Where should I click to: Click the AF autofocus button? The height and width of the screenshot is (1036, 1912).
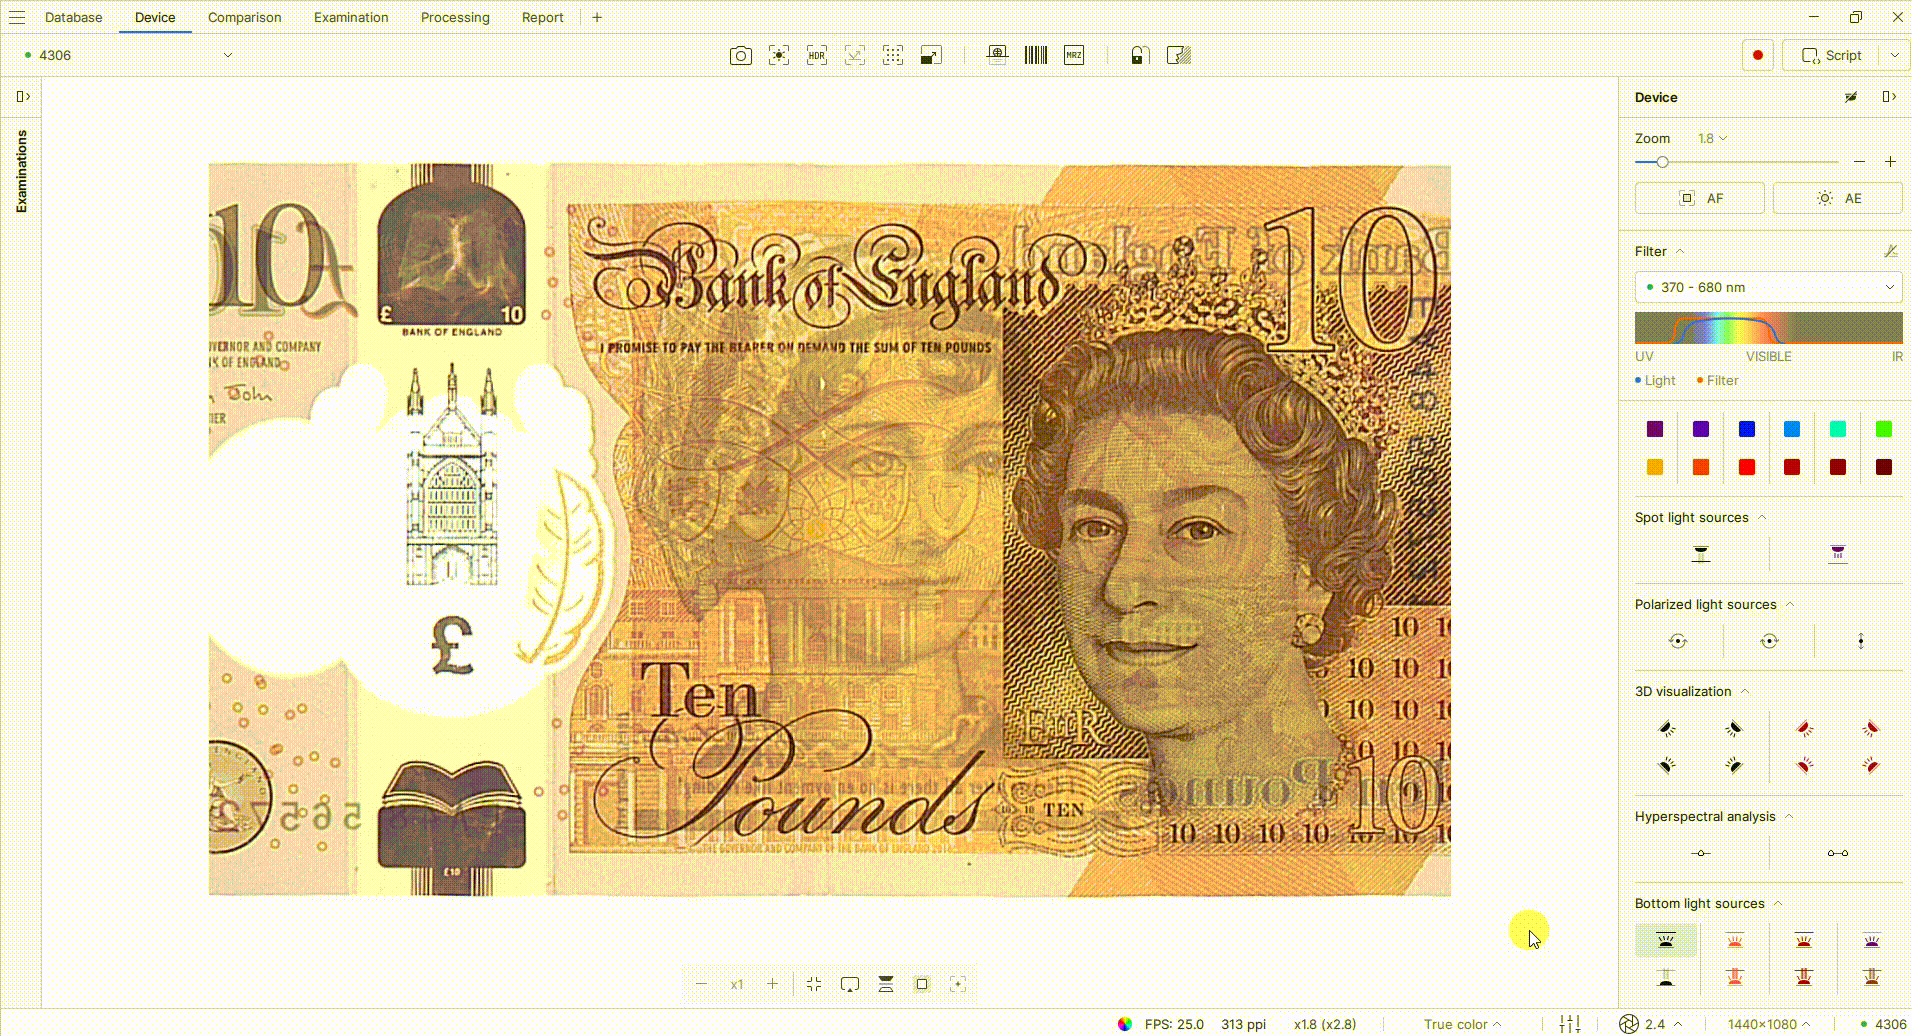coord(1700,198)
